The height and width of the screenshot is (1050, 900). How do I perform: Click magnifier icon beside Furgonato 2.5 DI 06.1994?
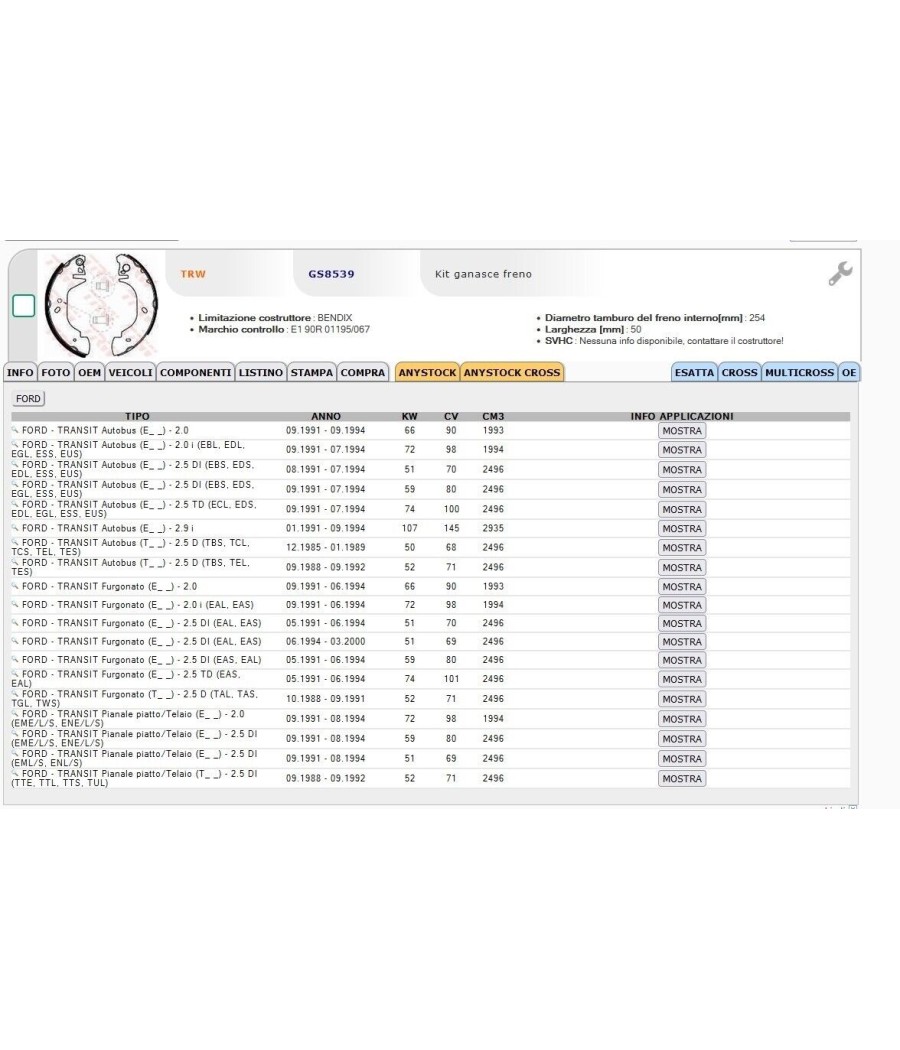(15, 641)
